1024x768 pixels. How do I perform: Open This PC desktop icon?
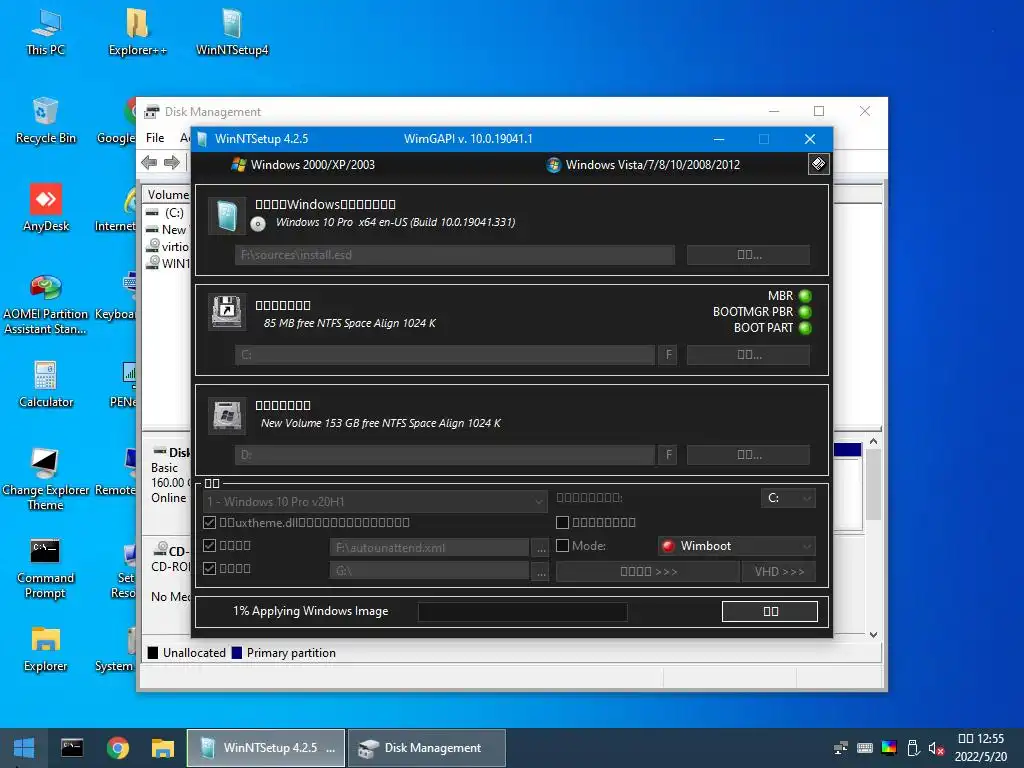click(x=46, y=31)
